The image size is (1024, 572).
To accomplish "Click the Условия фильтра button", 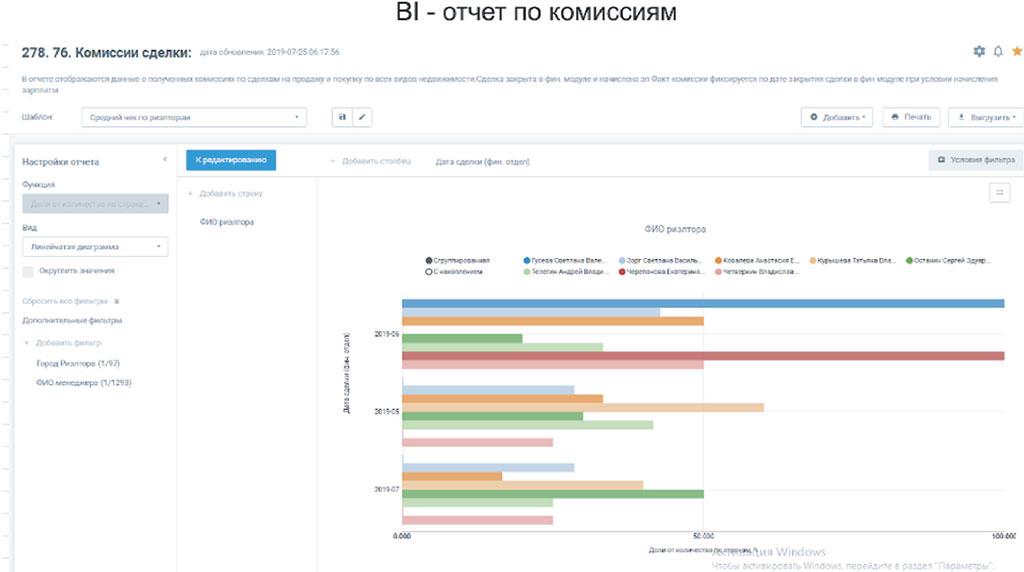I will click(975, 159).
